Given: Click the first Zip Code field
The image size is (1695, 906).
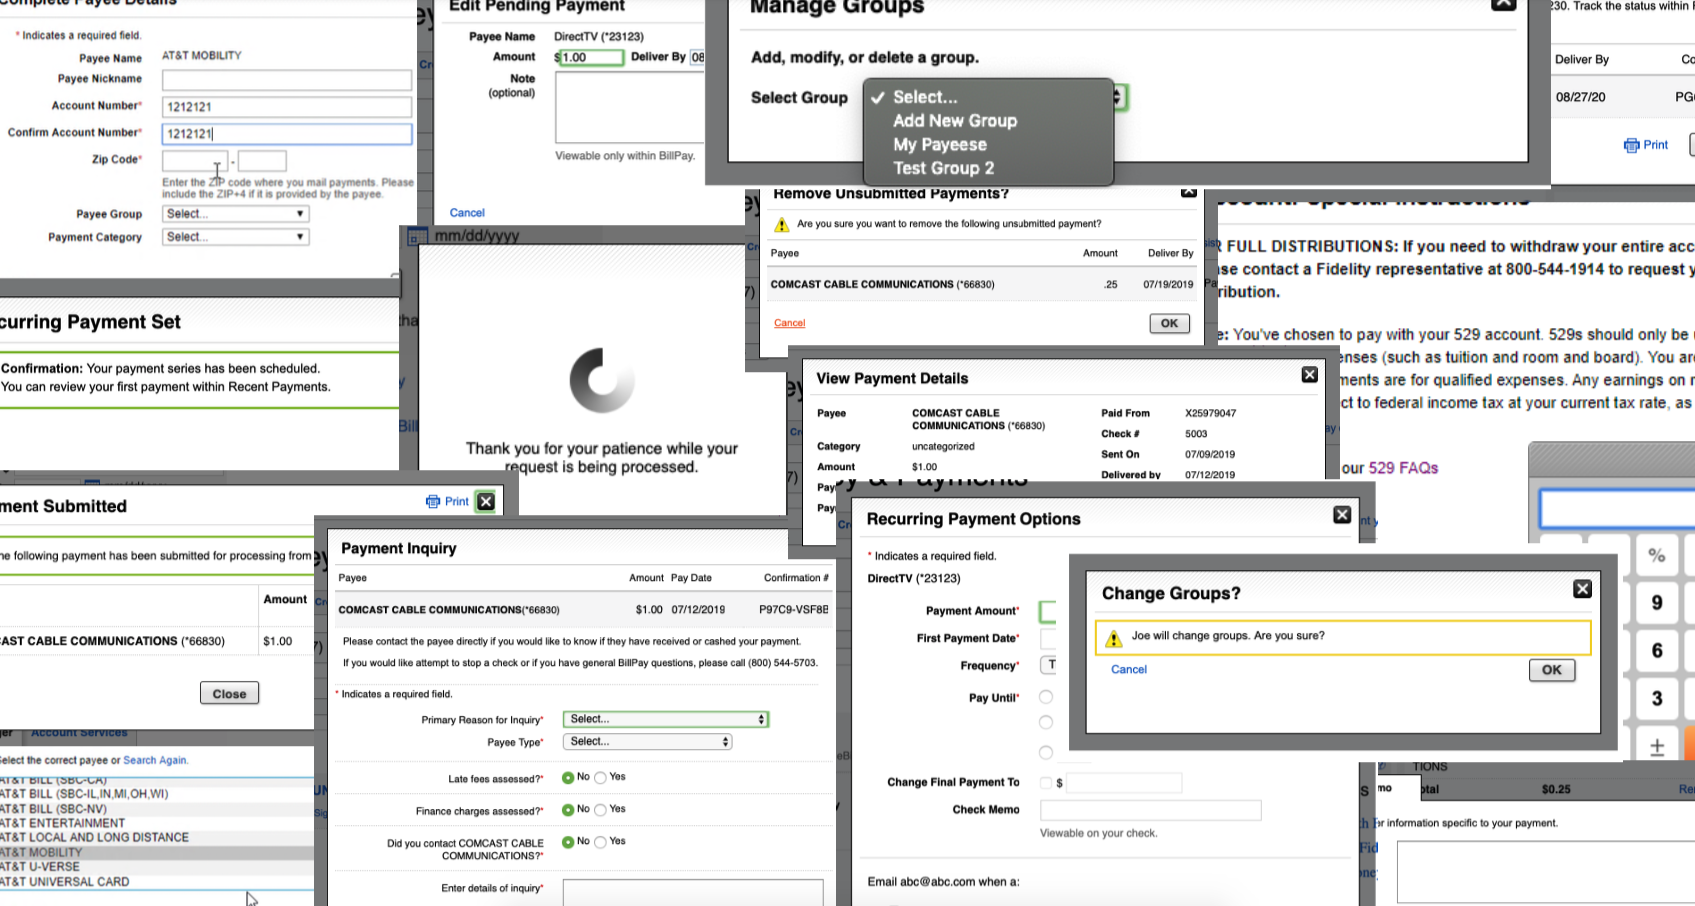Looking at the screenshot, I should click(x=195, y=161).
